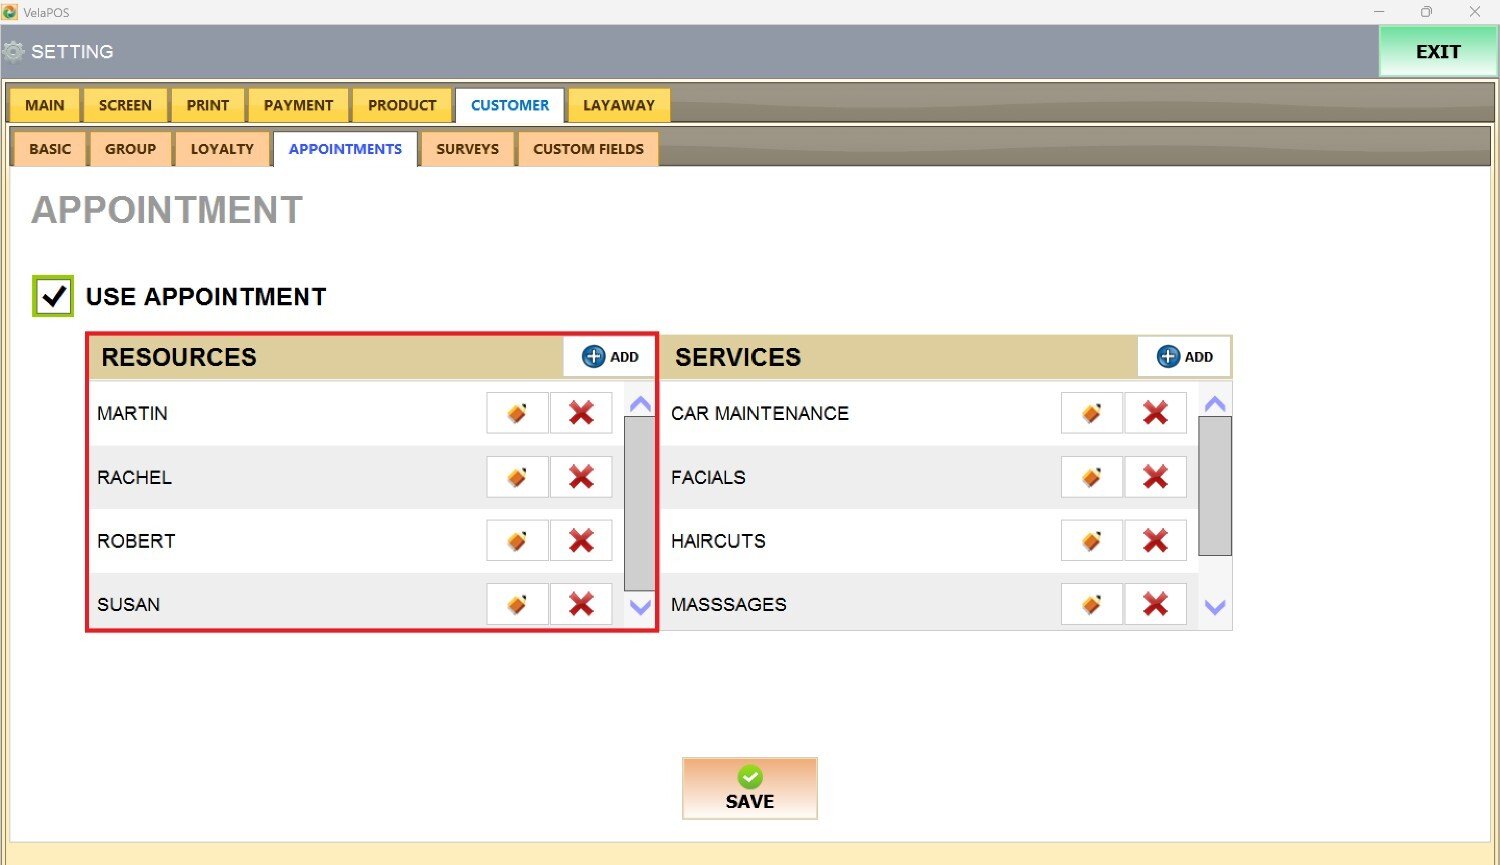Delete the FACIALS service
This screenshot has height=865, width=1500.
pos(1155,477)
